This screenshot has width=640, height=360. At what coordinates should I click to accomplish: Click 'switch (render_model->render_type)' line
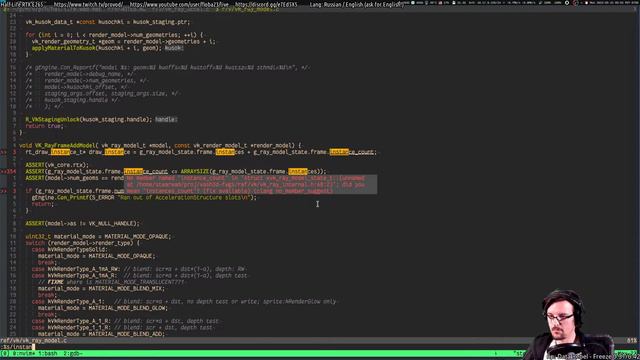(82, 243)
